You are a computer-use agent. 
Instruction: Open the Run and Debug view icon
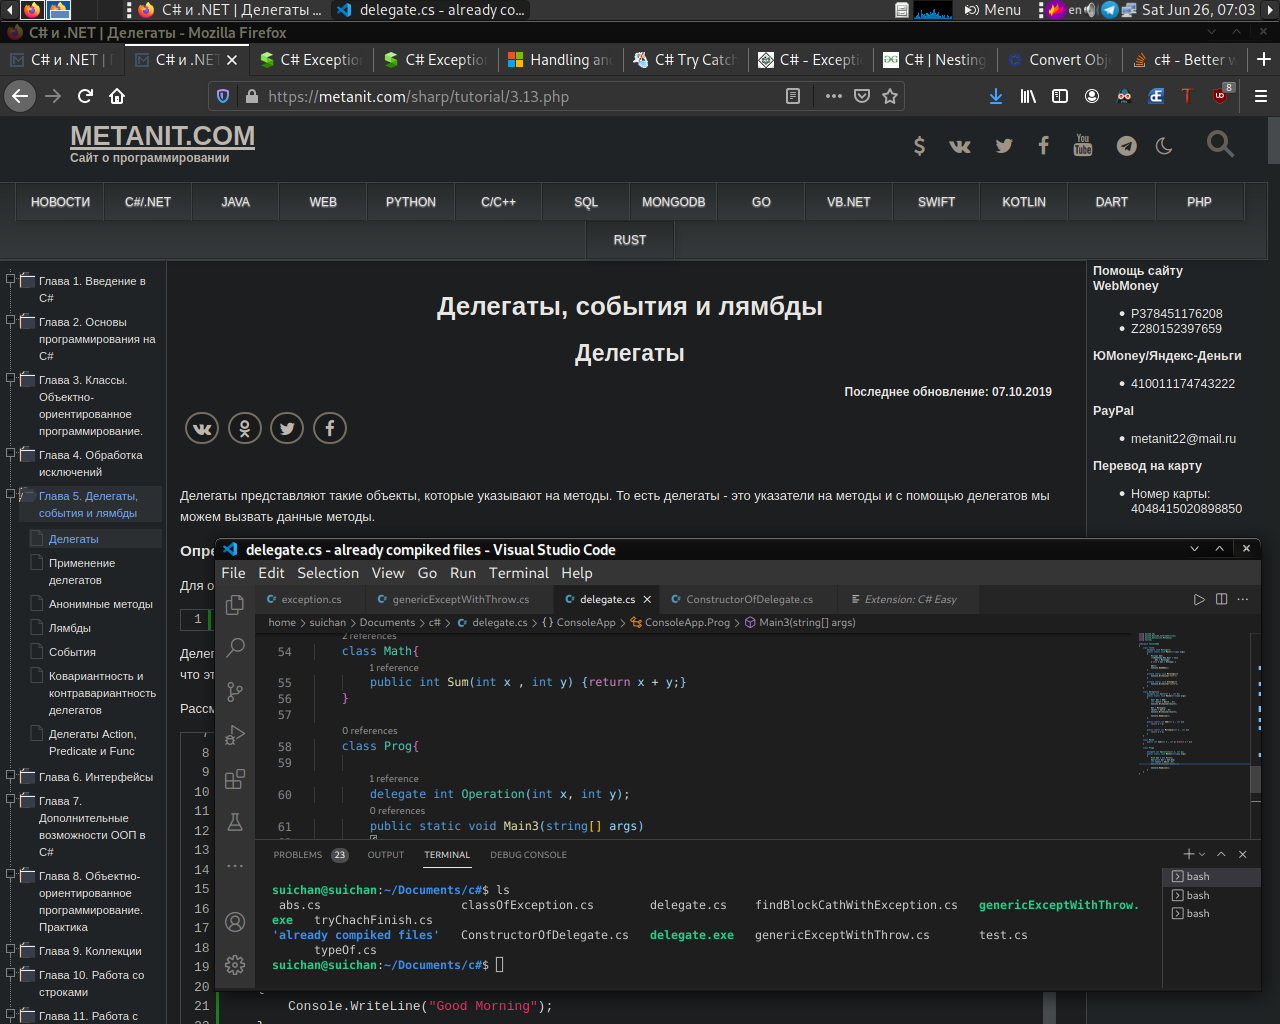click(x=235, y=736)
